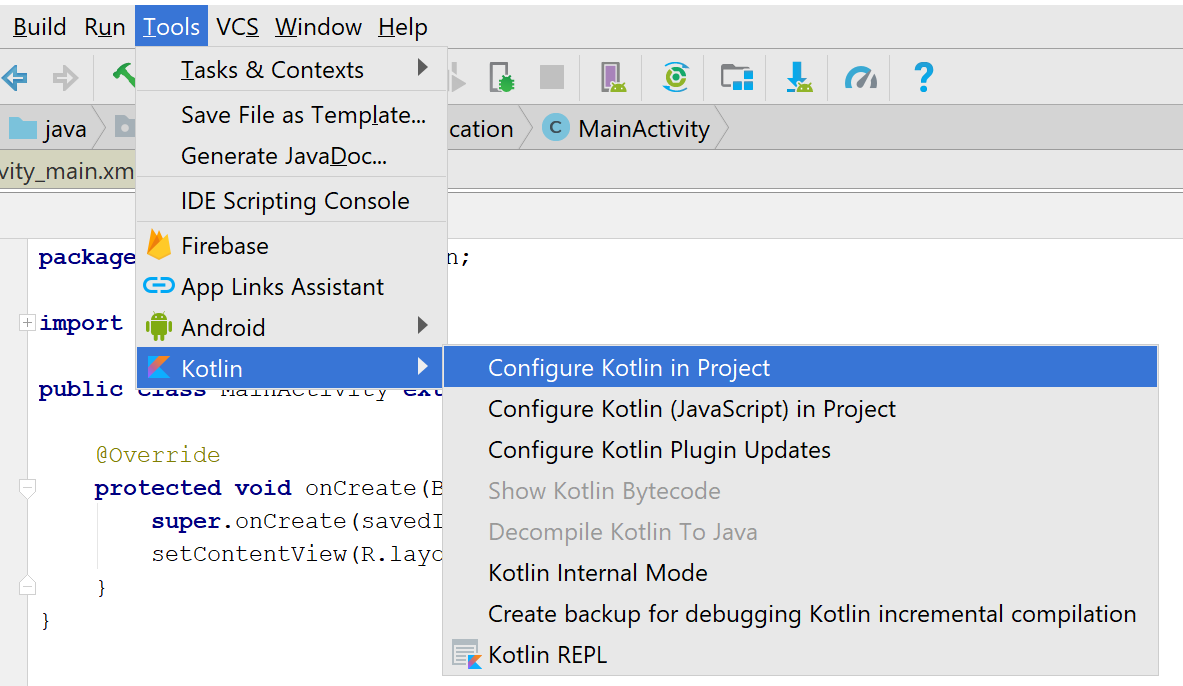Image resolution: width=1183 pixels, height=686 pixels.
Task: Click the debug app bug icon
Action: tap(502, 77)
